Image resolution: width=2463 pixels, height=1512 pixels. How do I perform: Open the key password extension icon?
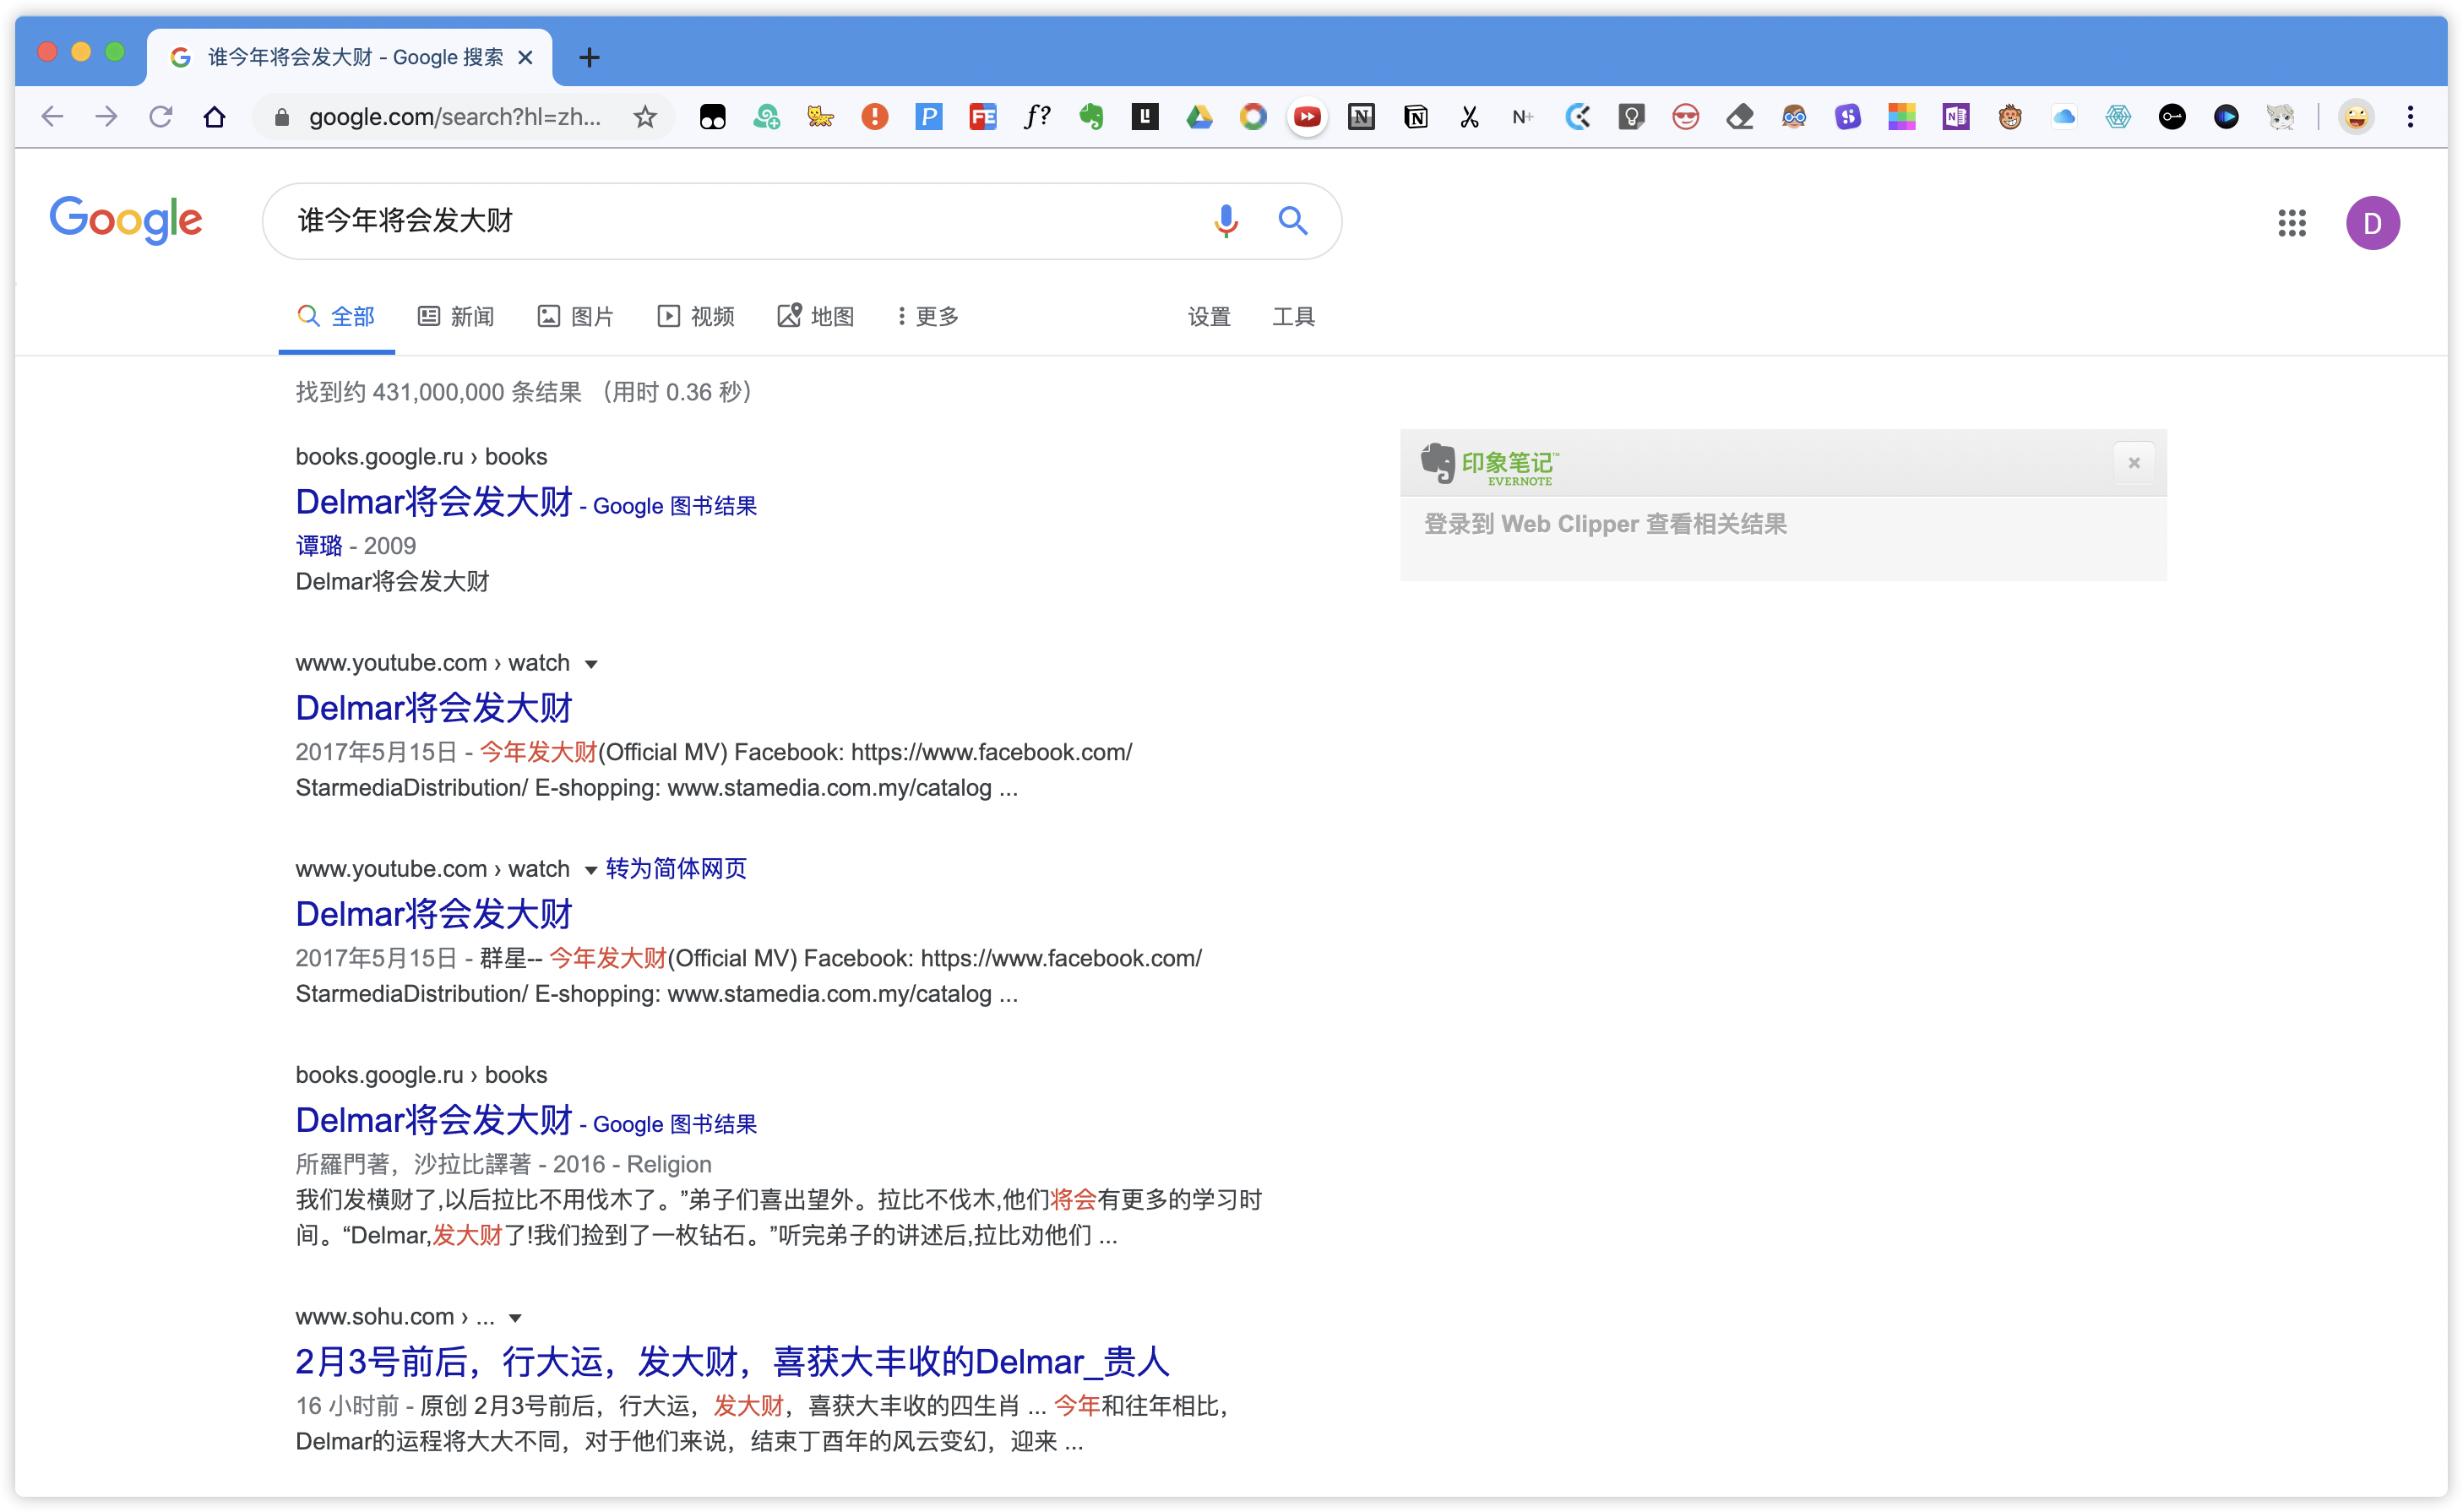2172,117
